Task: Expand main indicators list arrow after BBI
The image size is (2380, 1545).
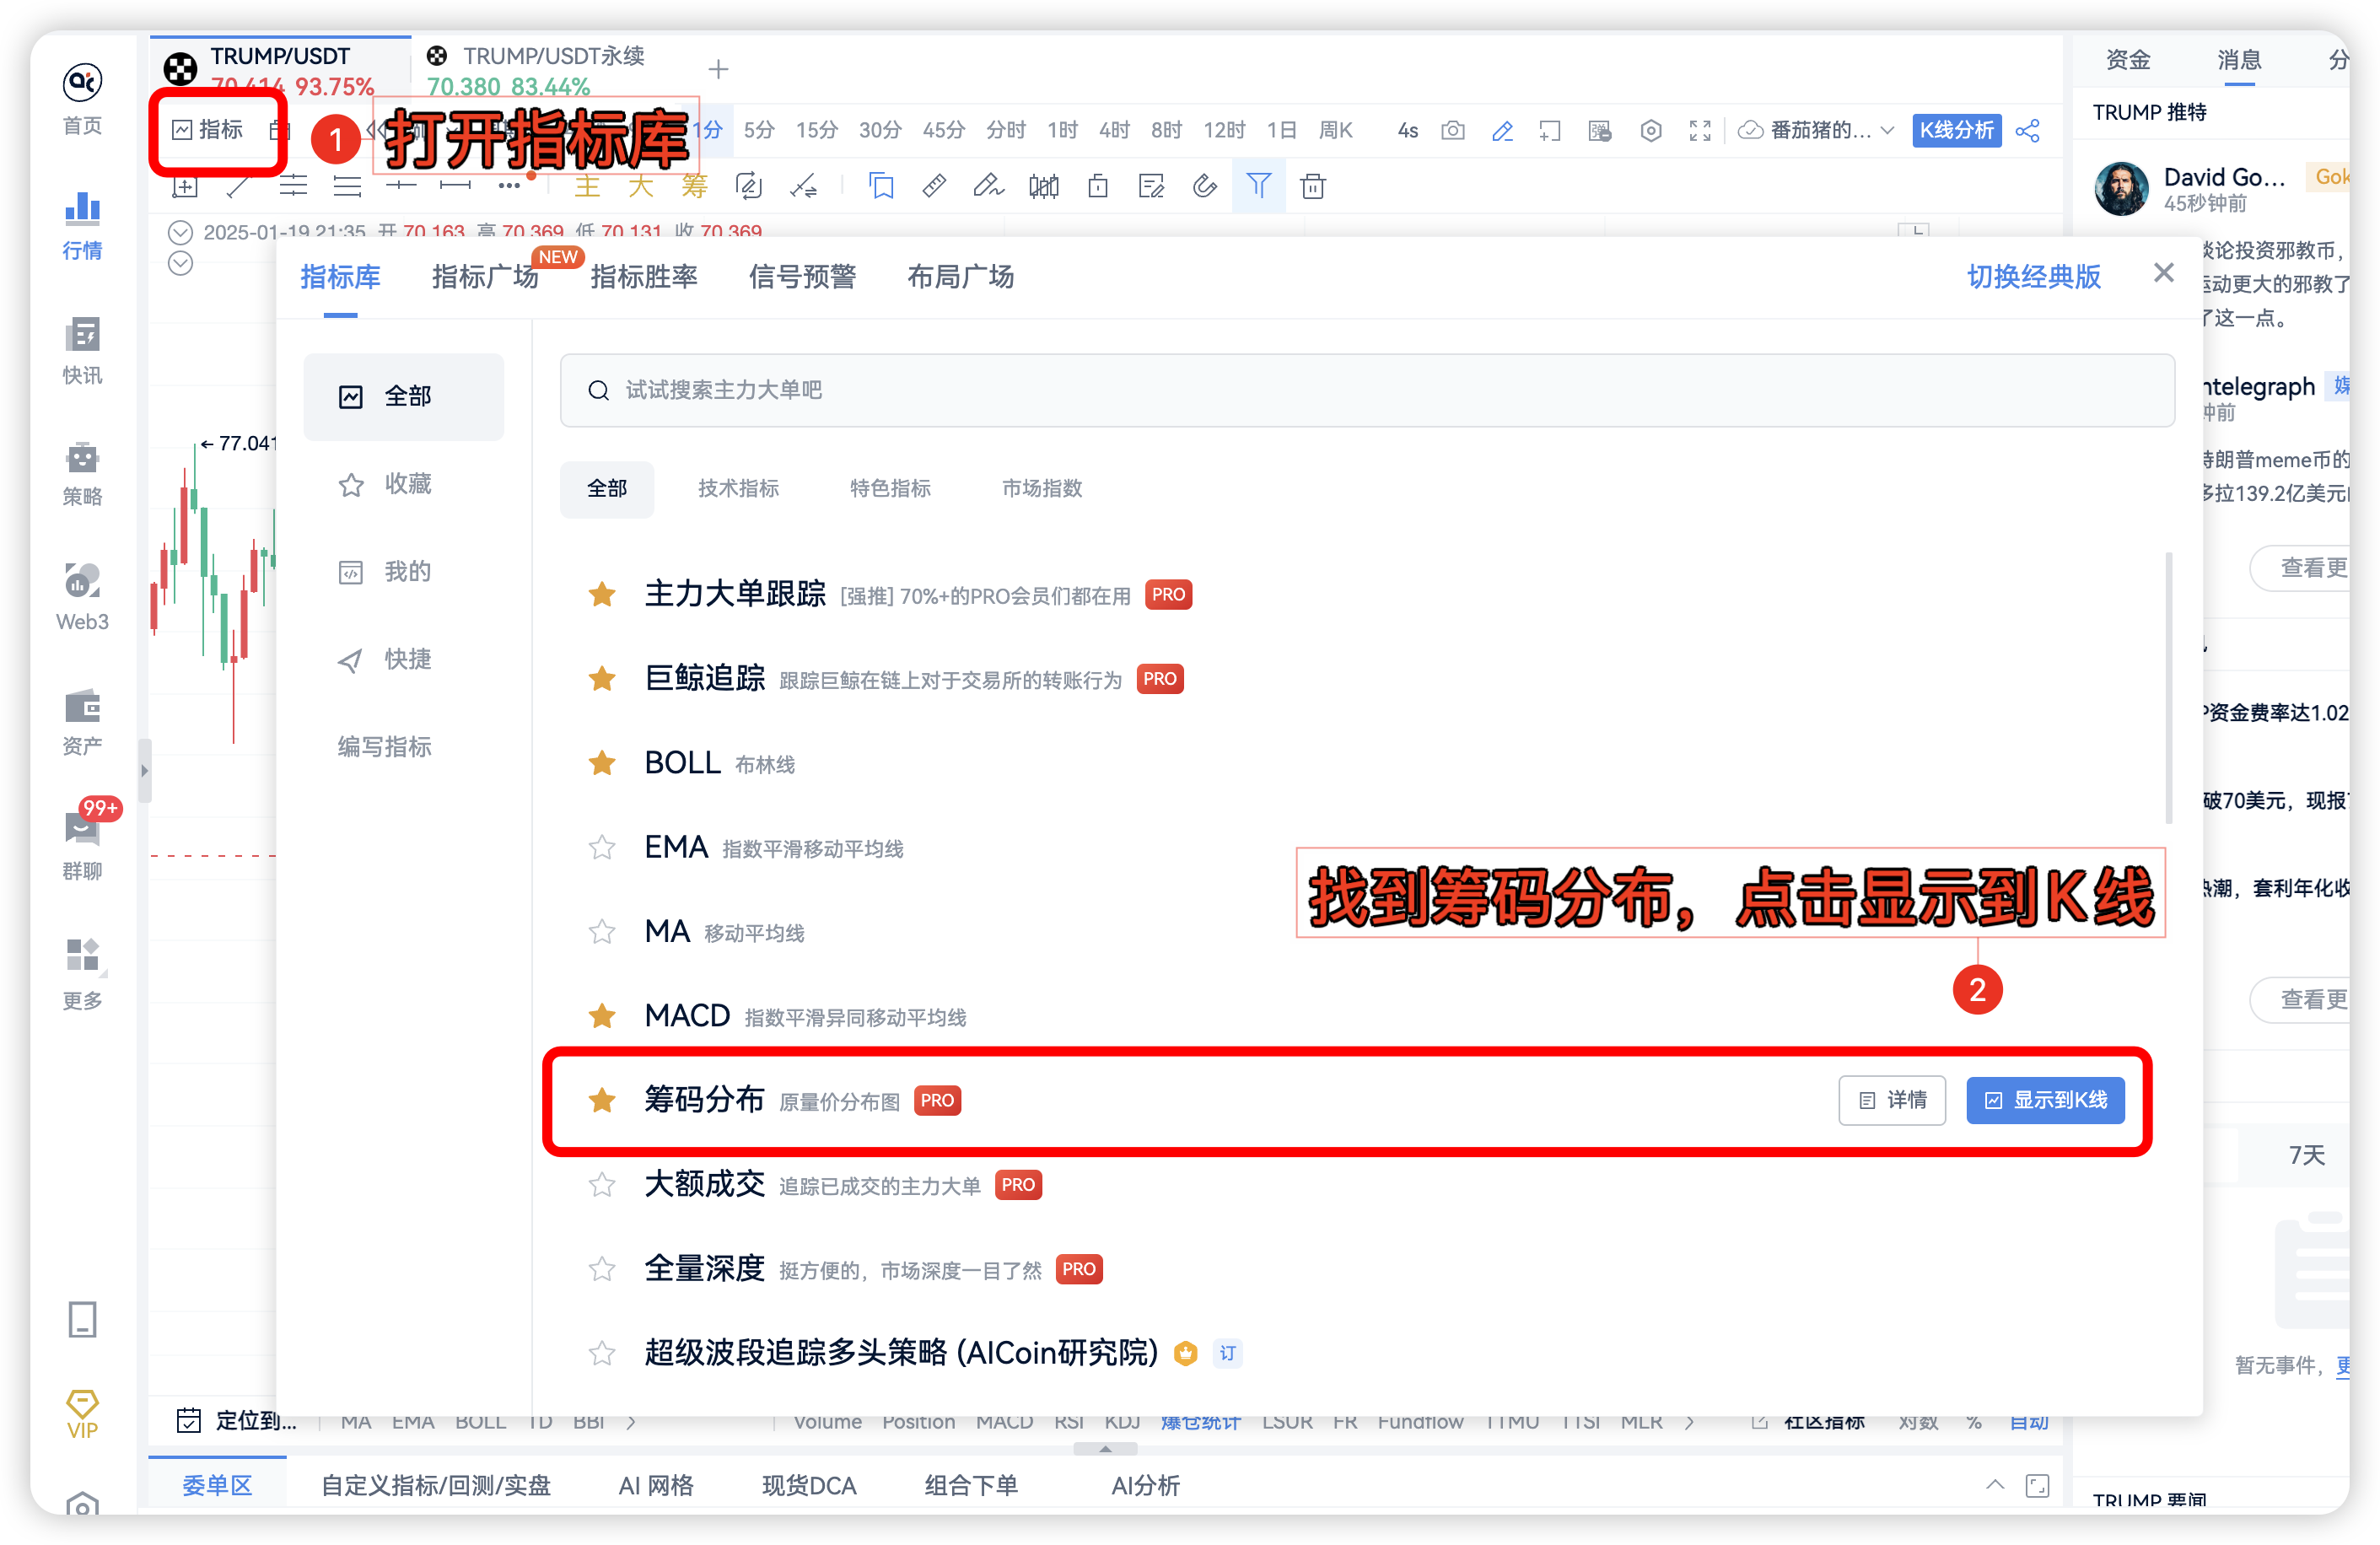Action: (x=631, y=1422)
